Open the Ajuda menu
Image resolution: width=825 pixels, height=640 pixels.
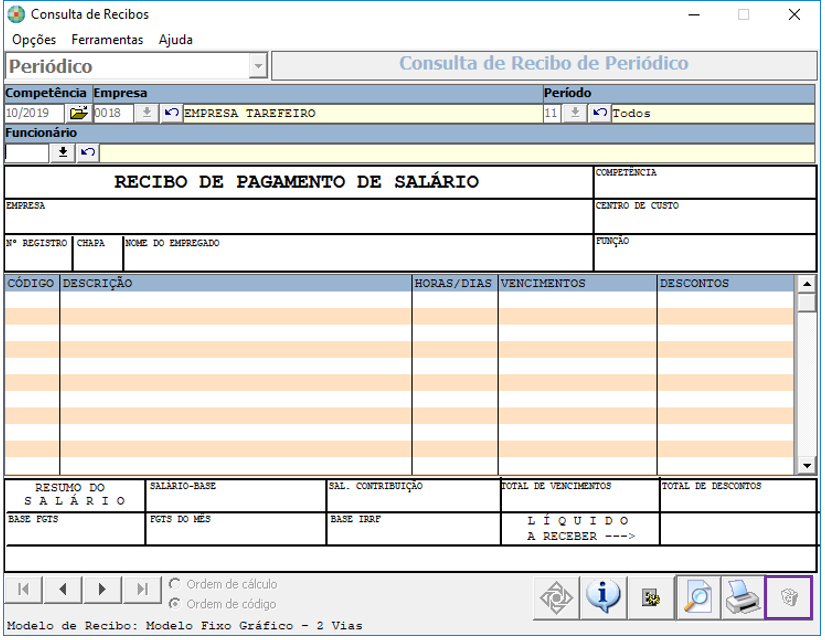coord(176,40)
